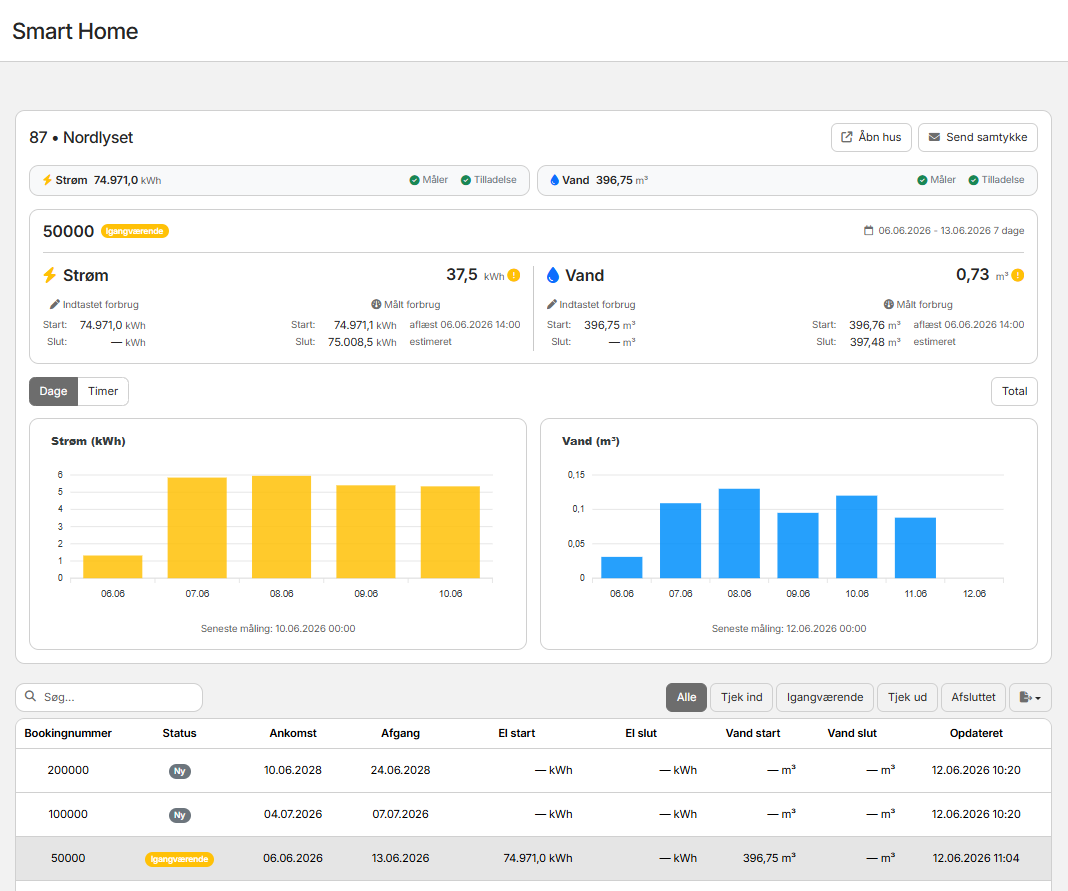
Task: Open booking row 200000
Action: point(533,770)
